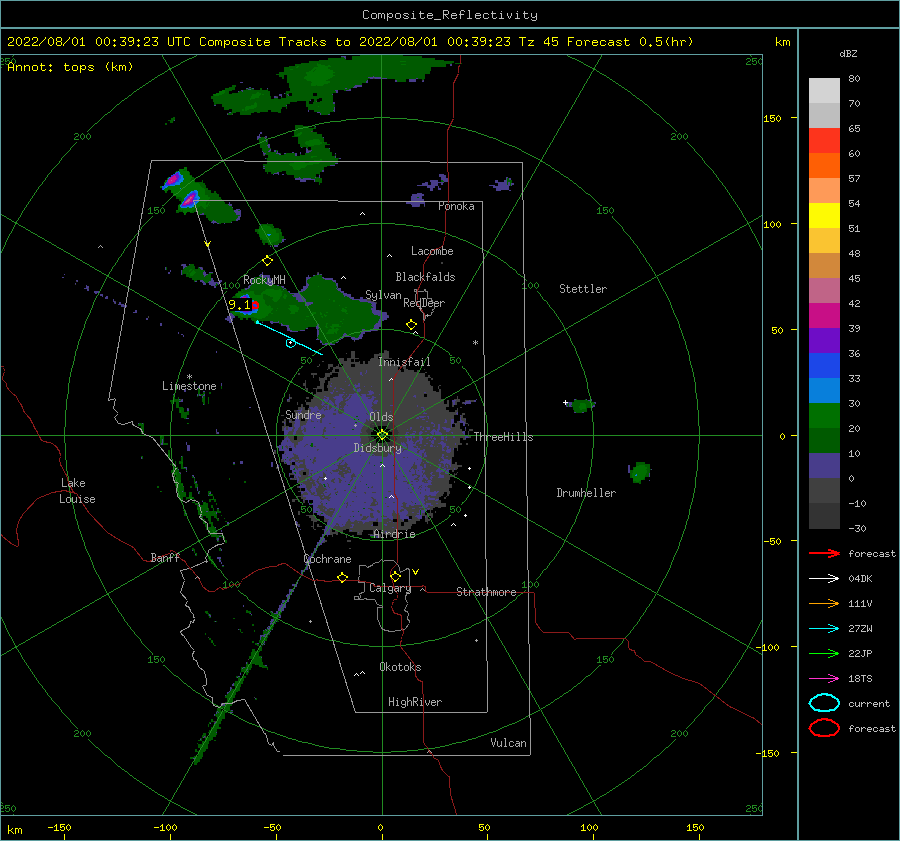Select the cyan storm track line
900x841 pixels.
tap(289, 338)
